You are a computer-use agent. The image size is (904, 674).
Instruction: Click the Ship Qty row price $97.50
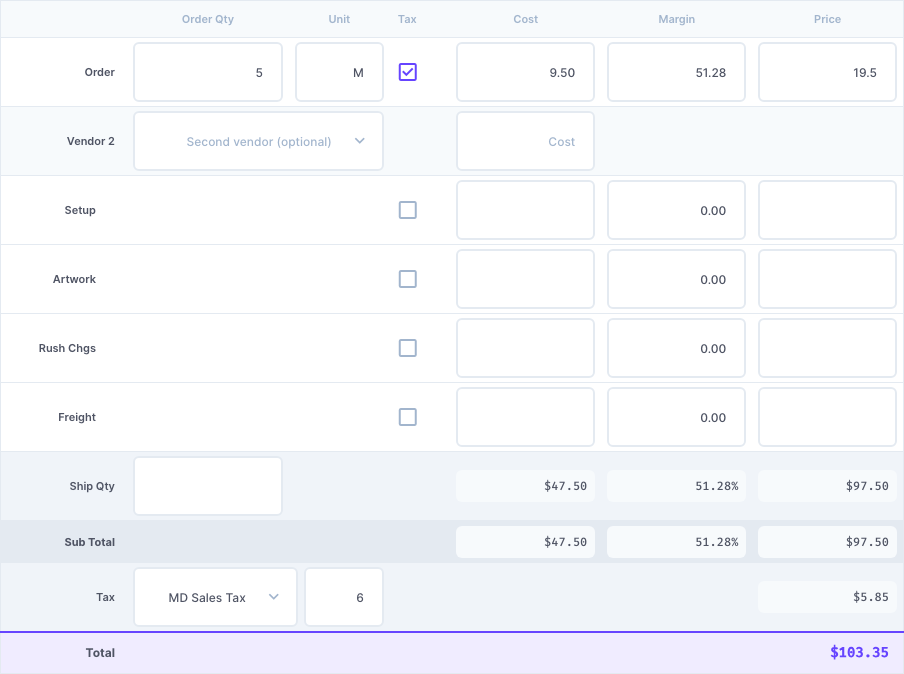tap(827, 486)
